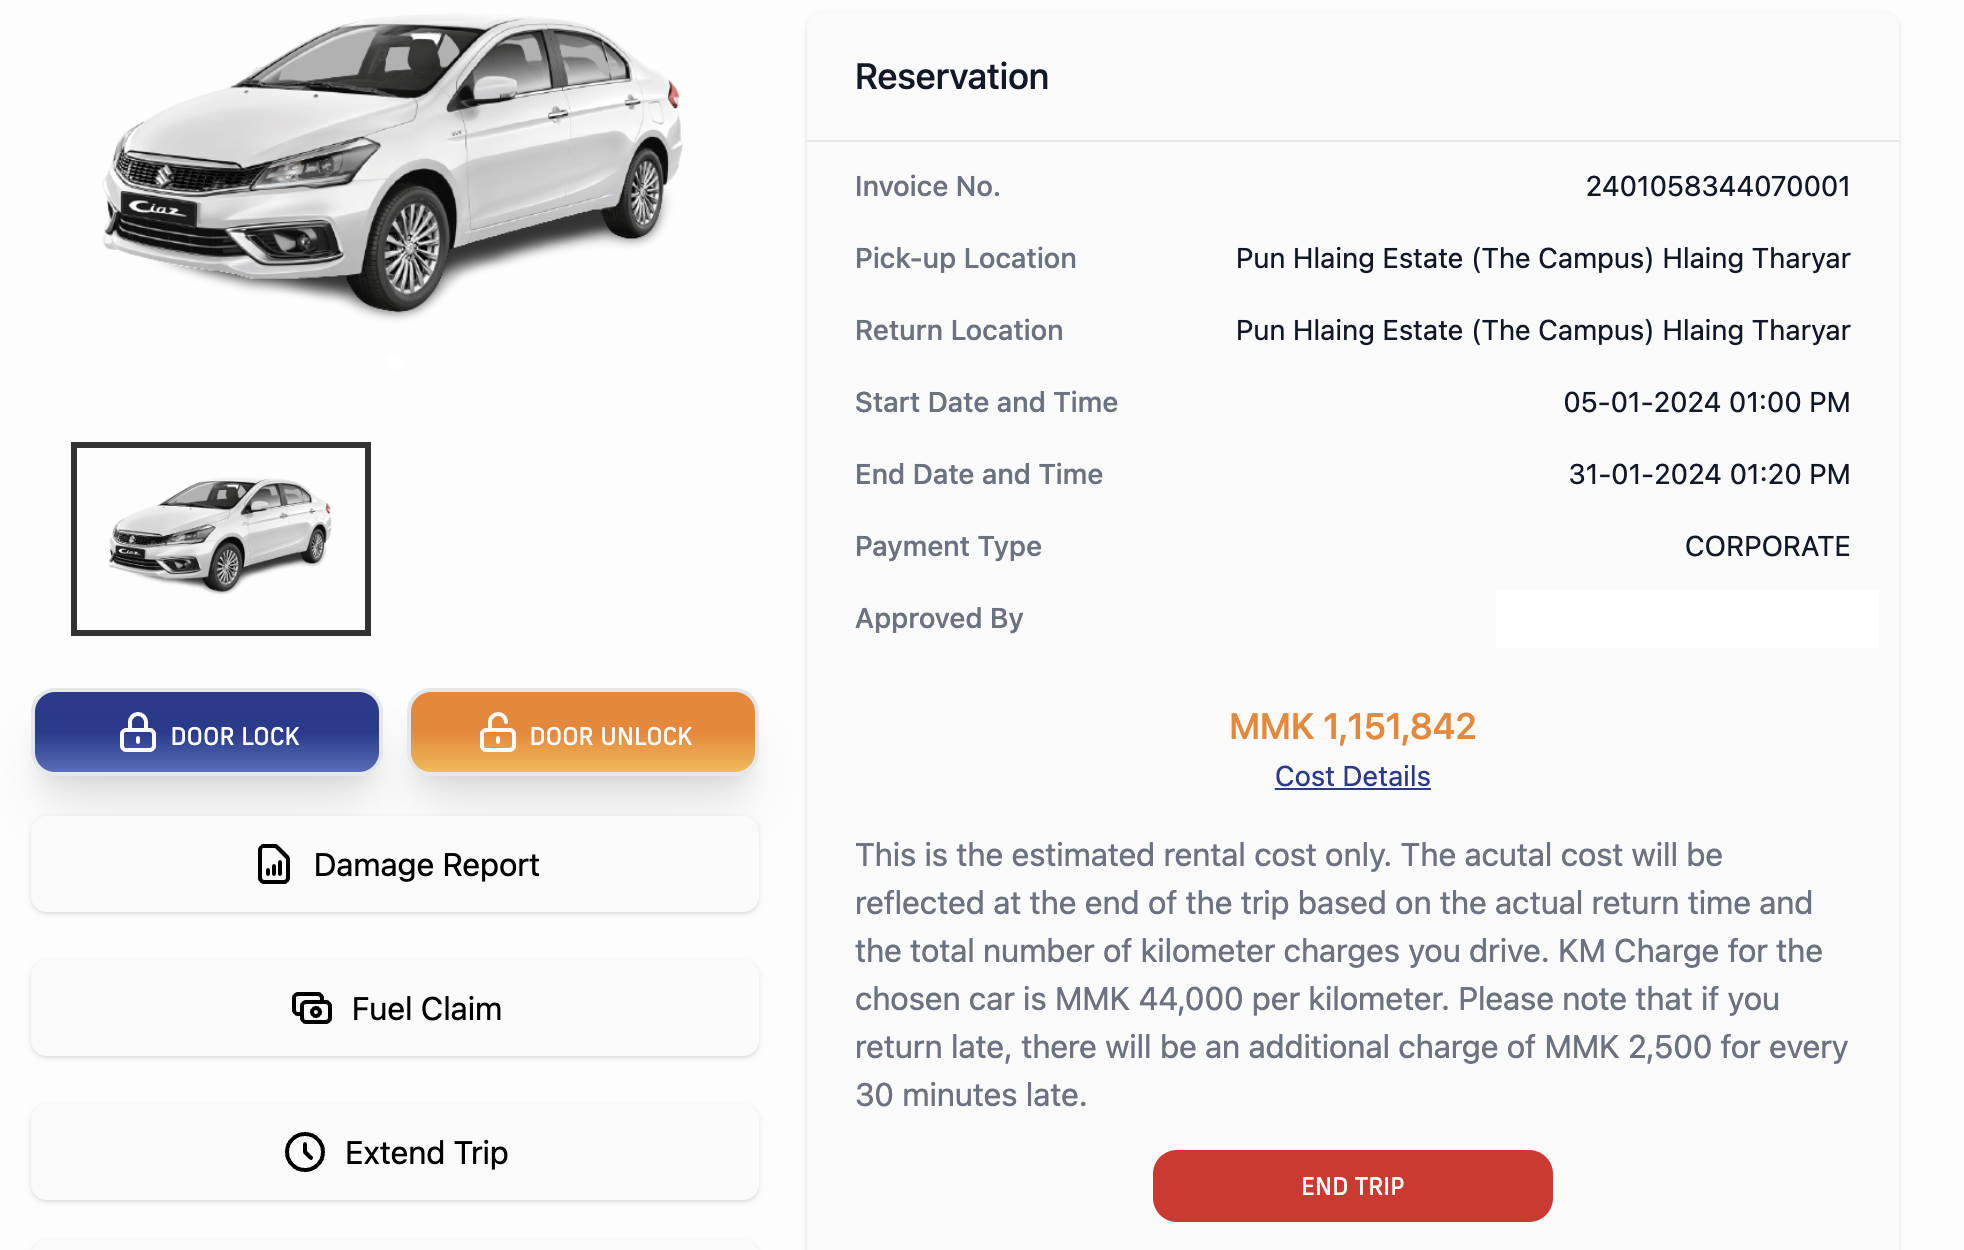Click the document chart icon beside Damage Report

[x=274, y=864]
